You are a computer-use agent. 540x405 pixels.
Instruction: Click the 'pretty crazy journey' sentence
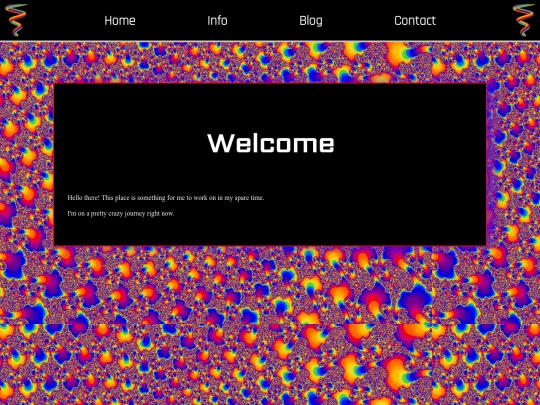(121, 214)
